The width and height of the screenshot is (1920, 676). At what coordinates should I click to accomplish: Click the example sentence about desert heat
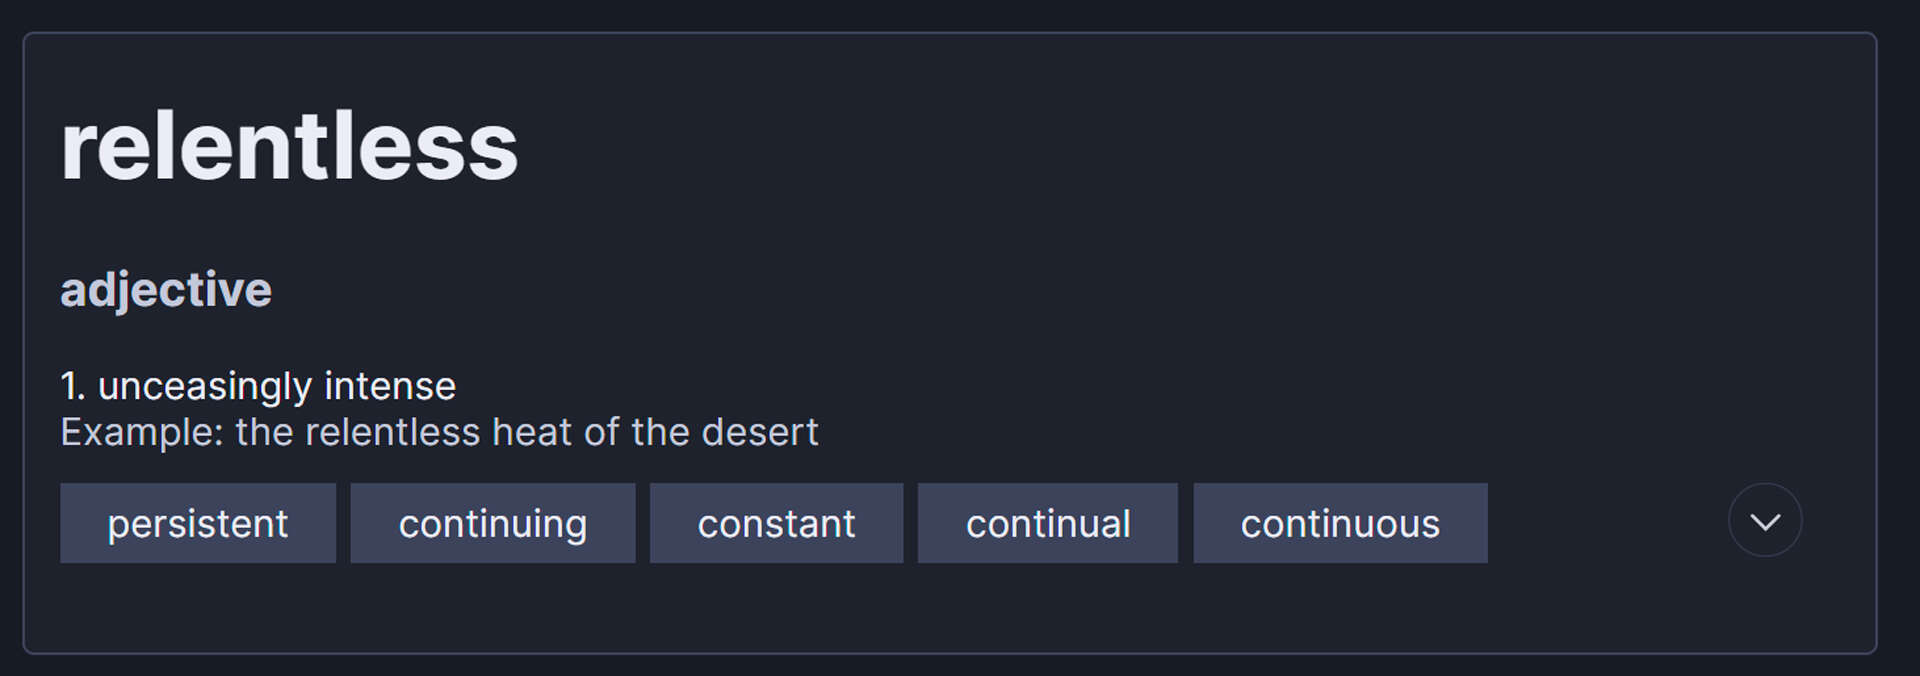439,432
